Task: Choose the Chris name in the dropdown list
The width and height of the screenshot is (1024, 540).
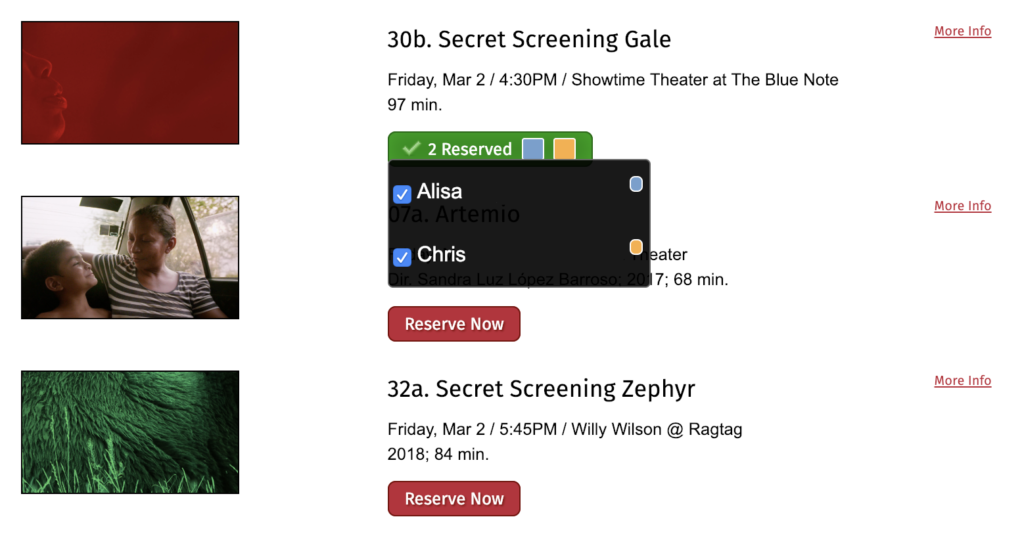Action: click(x=441, y=254)
